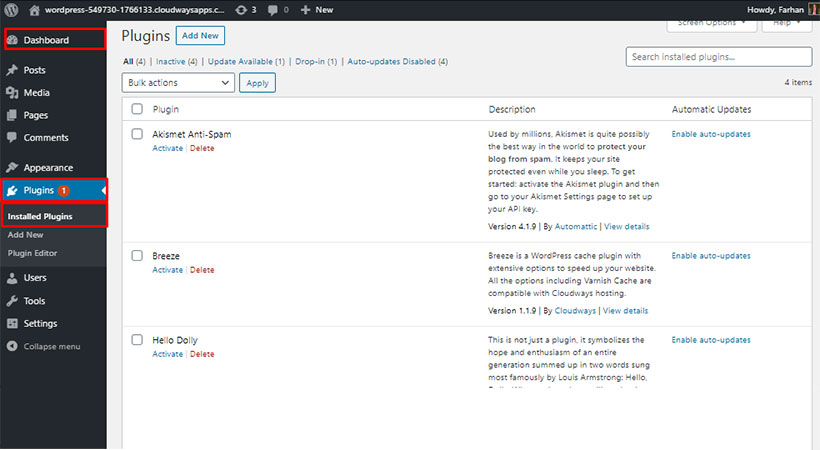Open the Pages menu

[36, 115]
